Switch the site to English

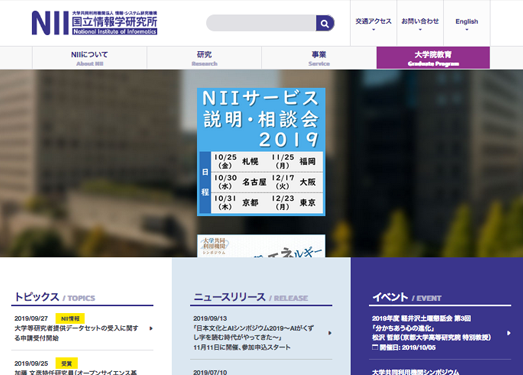pyautogui.click(x=467, y=23)
